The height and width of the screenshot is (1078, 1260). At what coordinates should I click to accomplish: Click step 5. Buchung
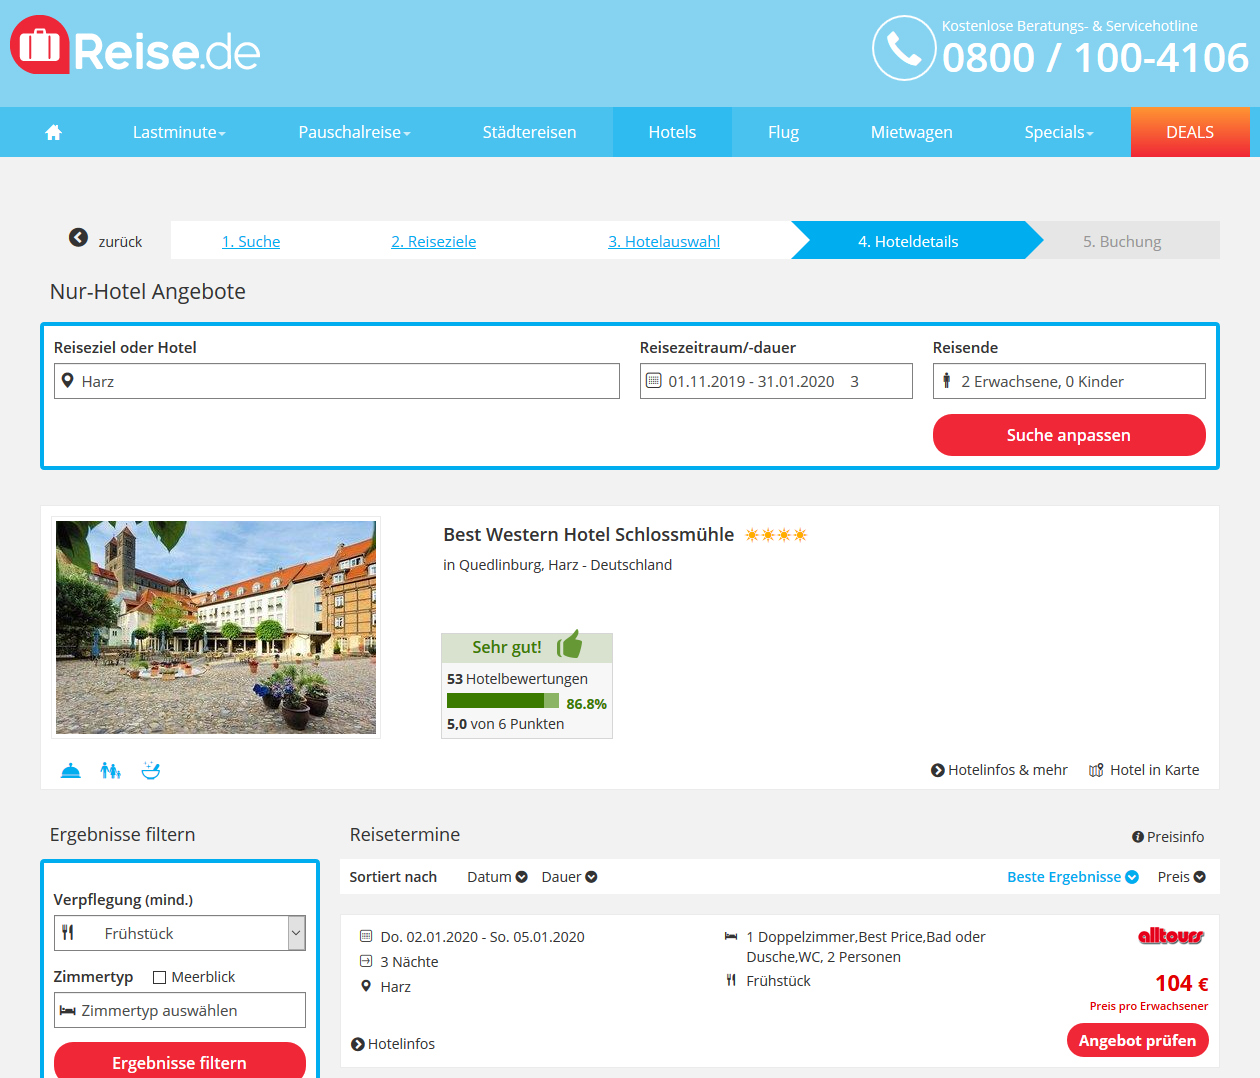click(1122, 241)
